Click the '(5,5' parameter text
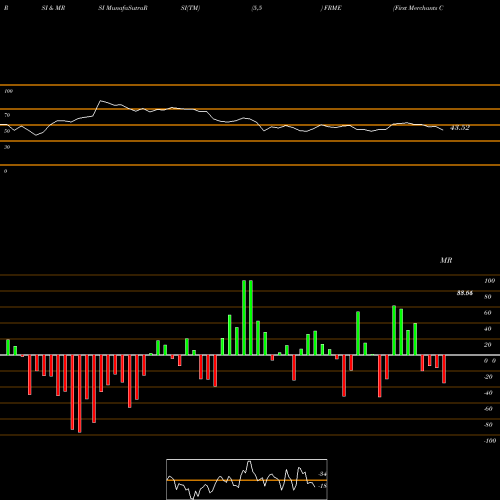 point(257,8)
